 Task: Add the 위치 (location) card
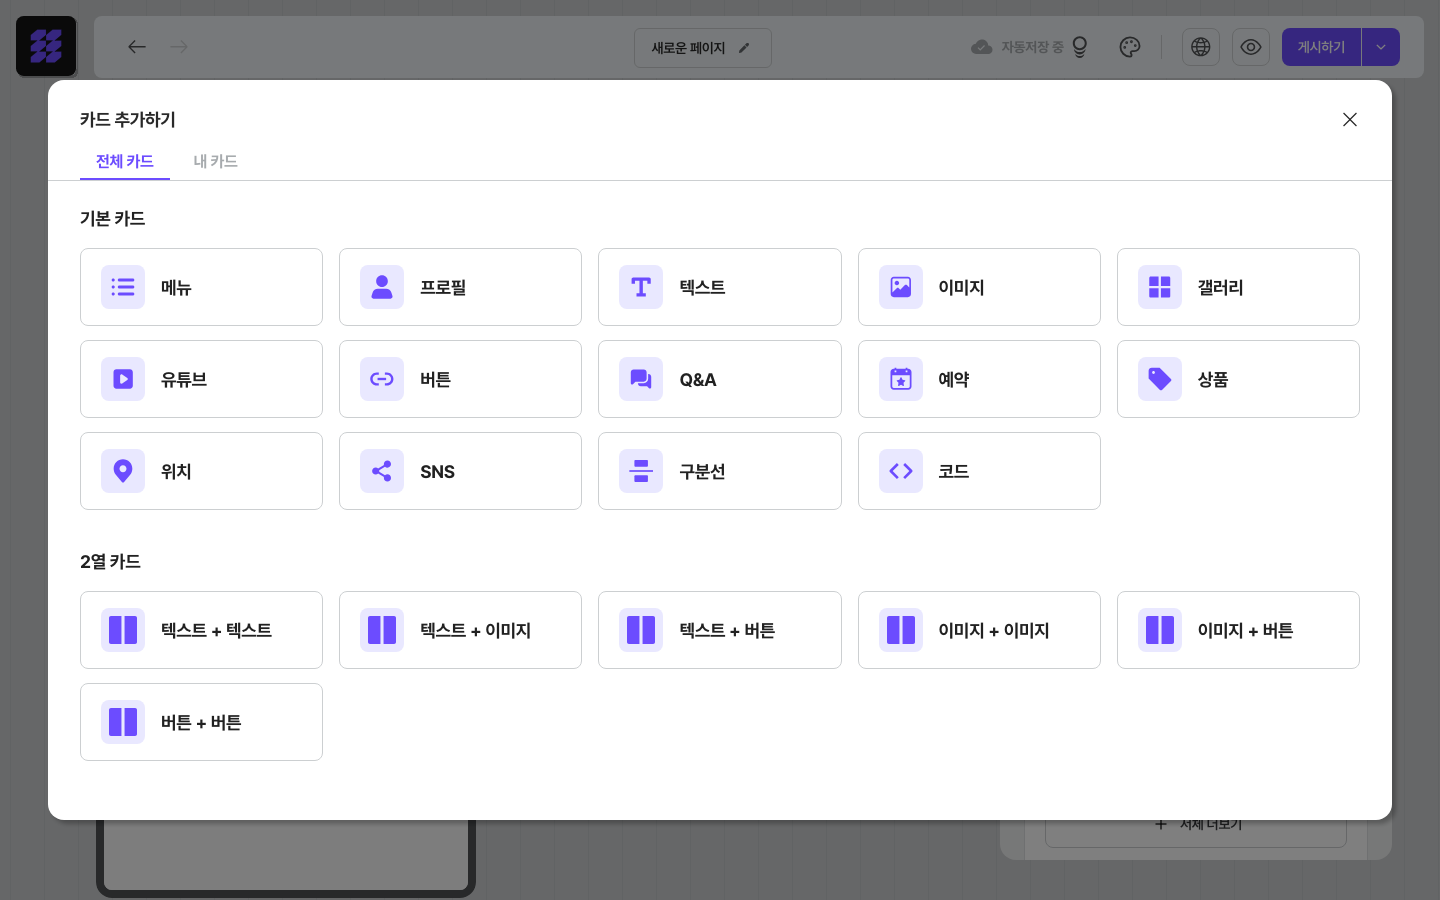[x=201, y=471]
